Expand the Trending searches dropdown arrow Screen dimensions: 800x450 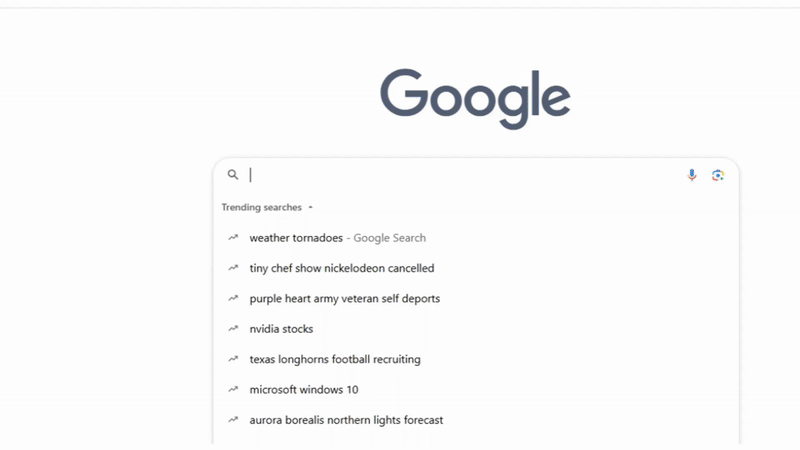click(x=310, y=208)
